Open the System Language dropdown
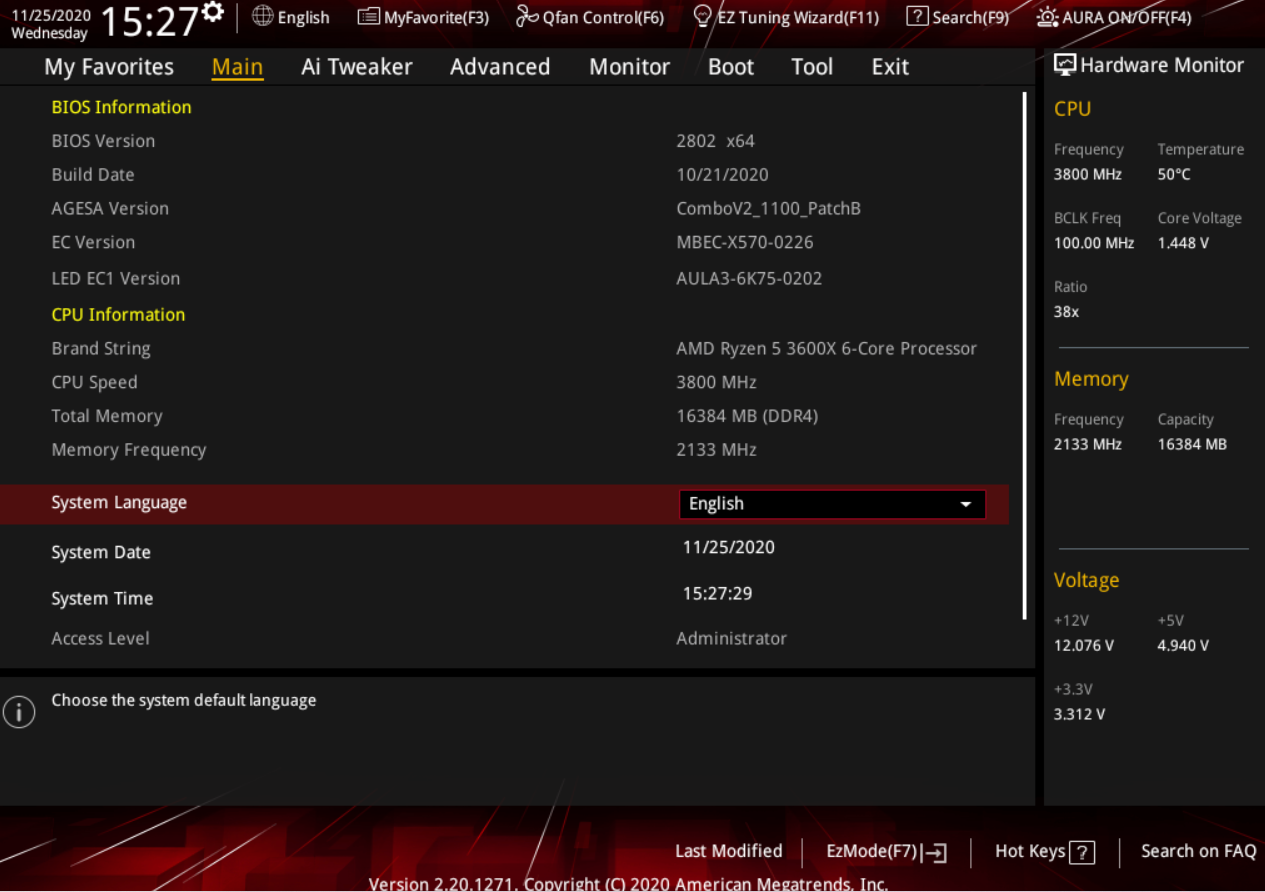1265x892 pixels. click(x=832, y=504)
